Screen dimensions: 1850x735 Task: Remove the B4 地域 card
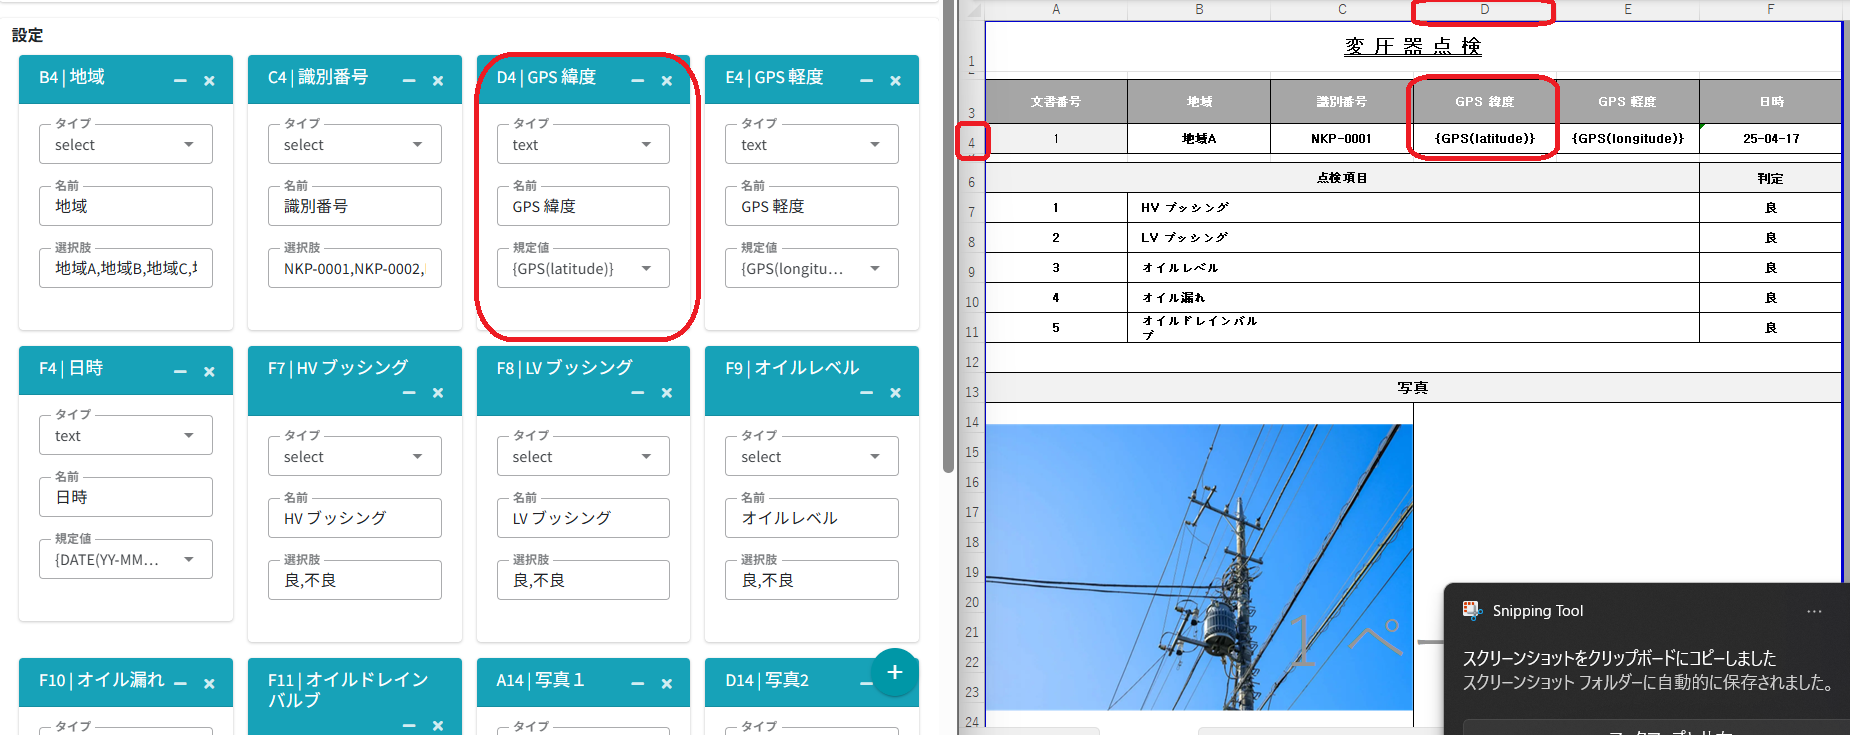click(209, 81)
